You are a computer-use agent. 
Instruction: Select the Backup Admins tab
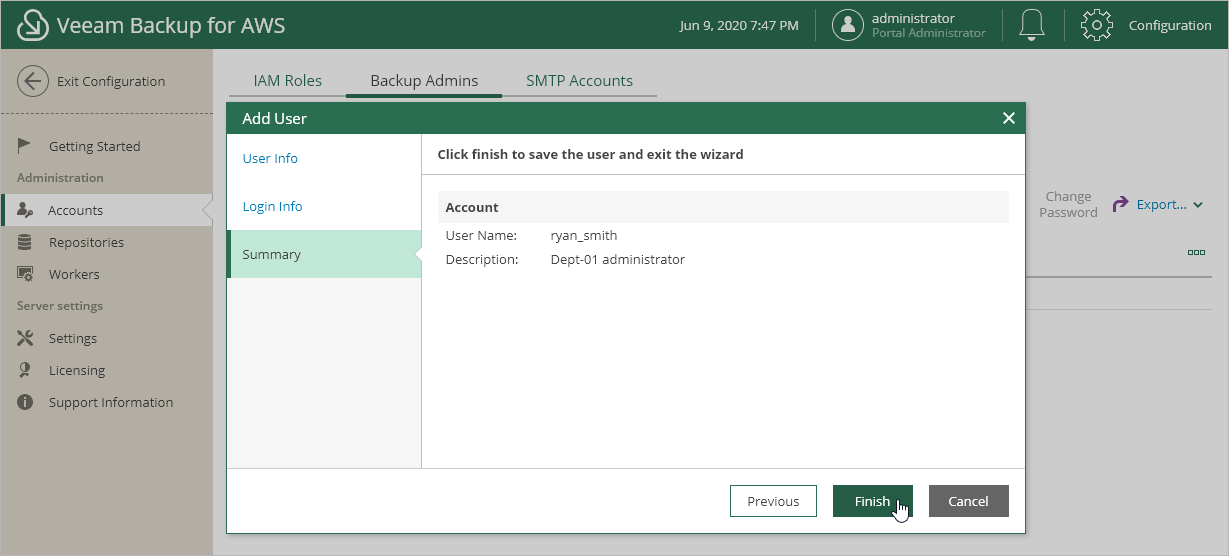point(424,81)
